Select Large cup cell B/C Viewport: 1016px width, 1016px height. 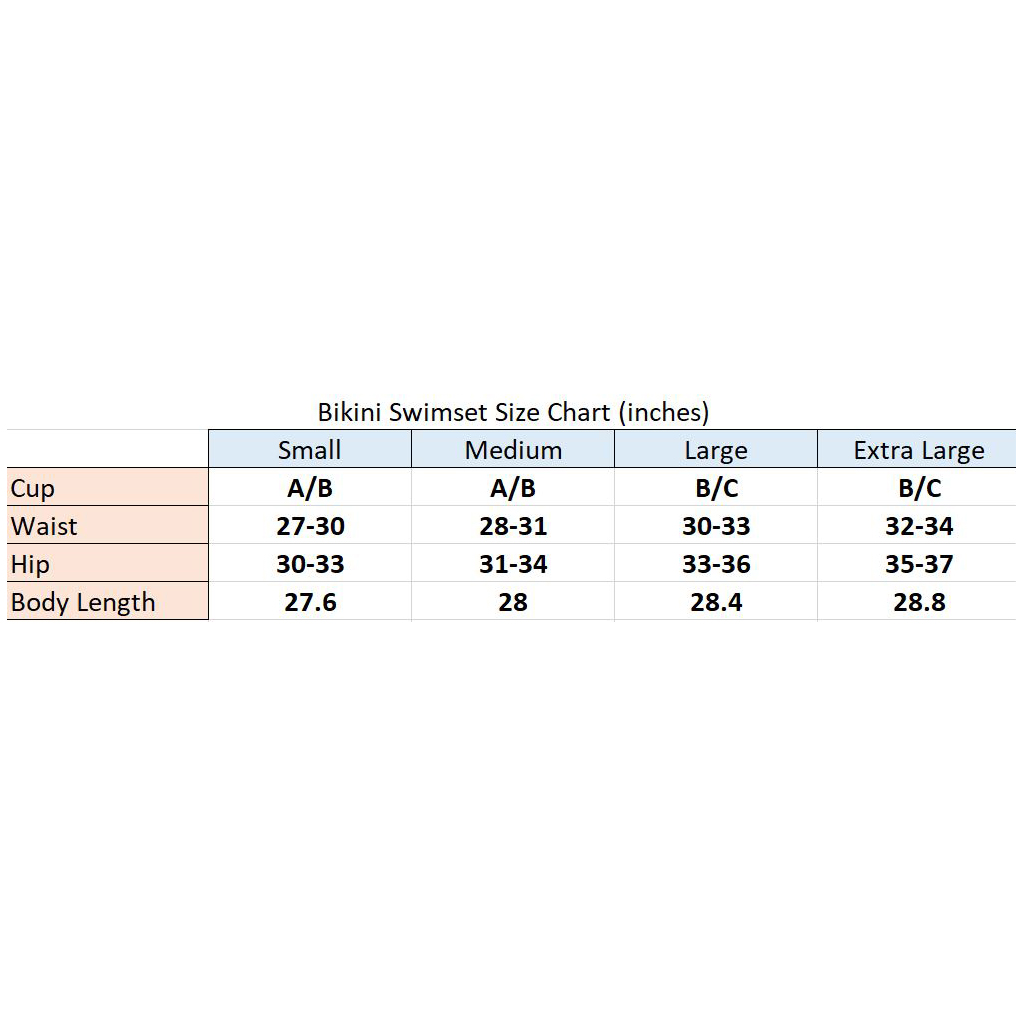point(716,487)
